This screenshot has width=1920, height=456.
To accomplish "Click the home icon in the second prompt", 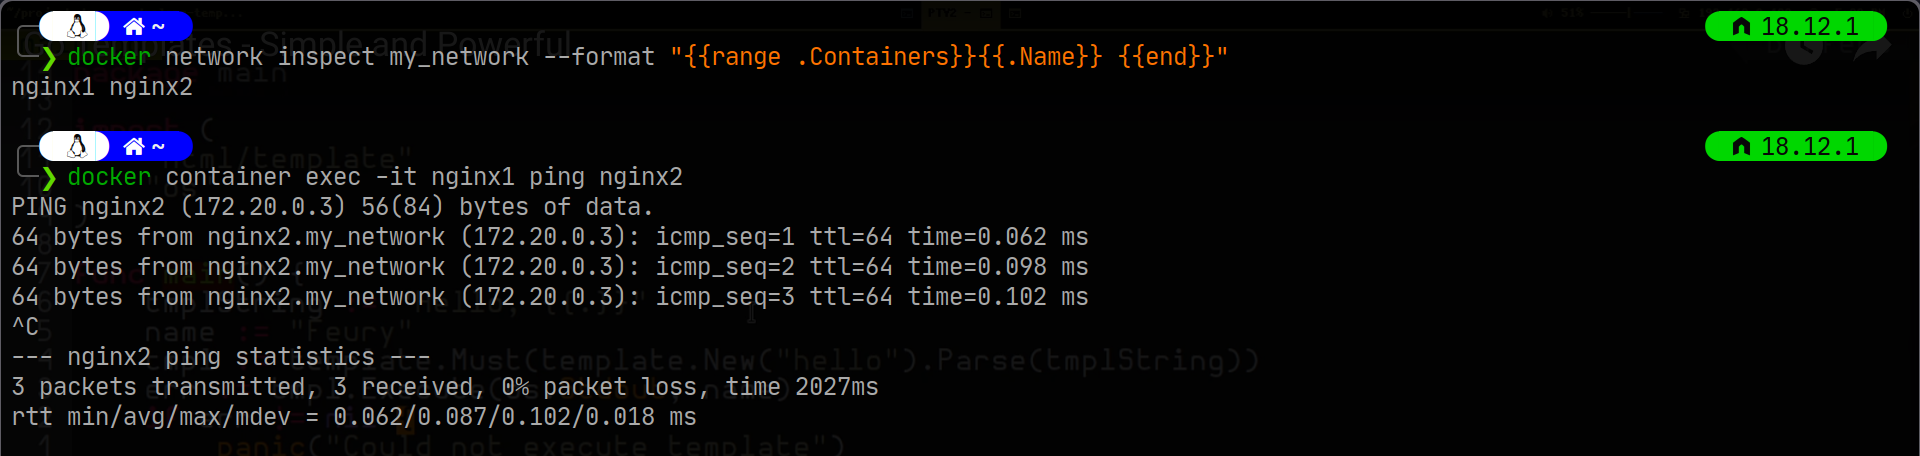I will point(133,147).
